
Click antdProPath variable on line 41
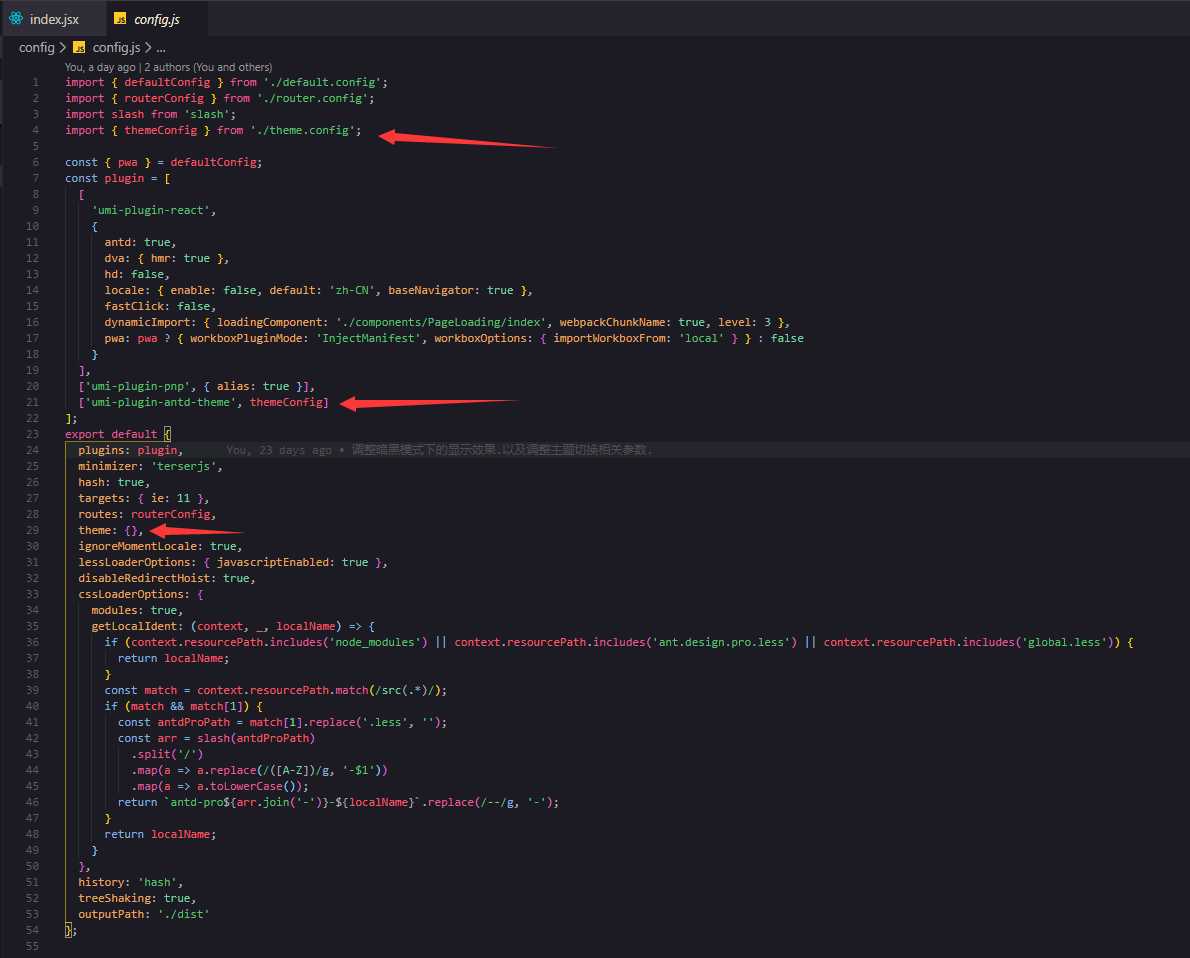(193, 722)
